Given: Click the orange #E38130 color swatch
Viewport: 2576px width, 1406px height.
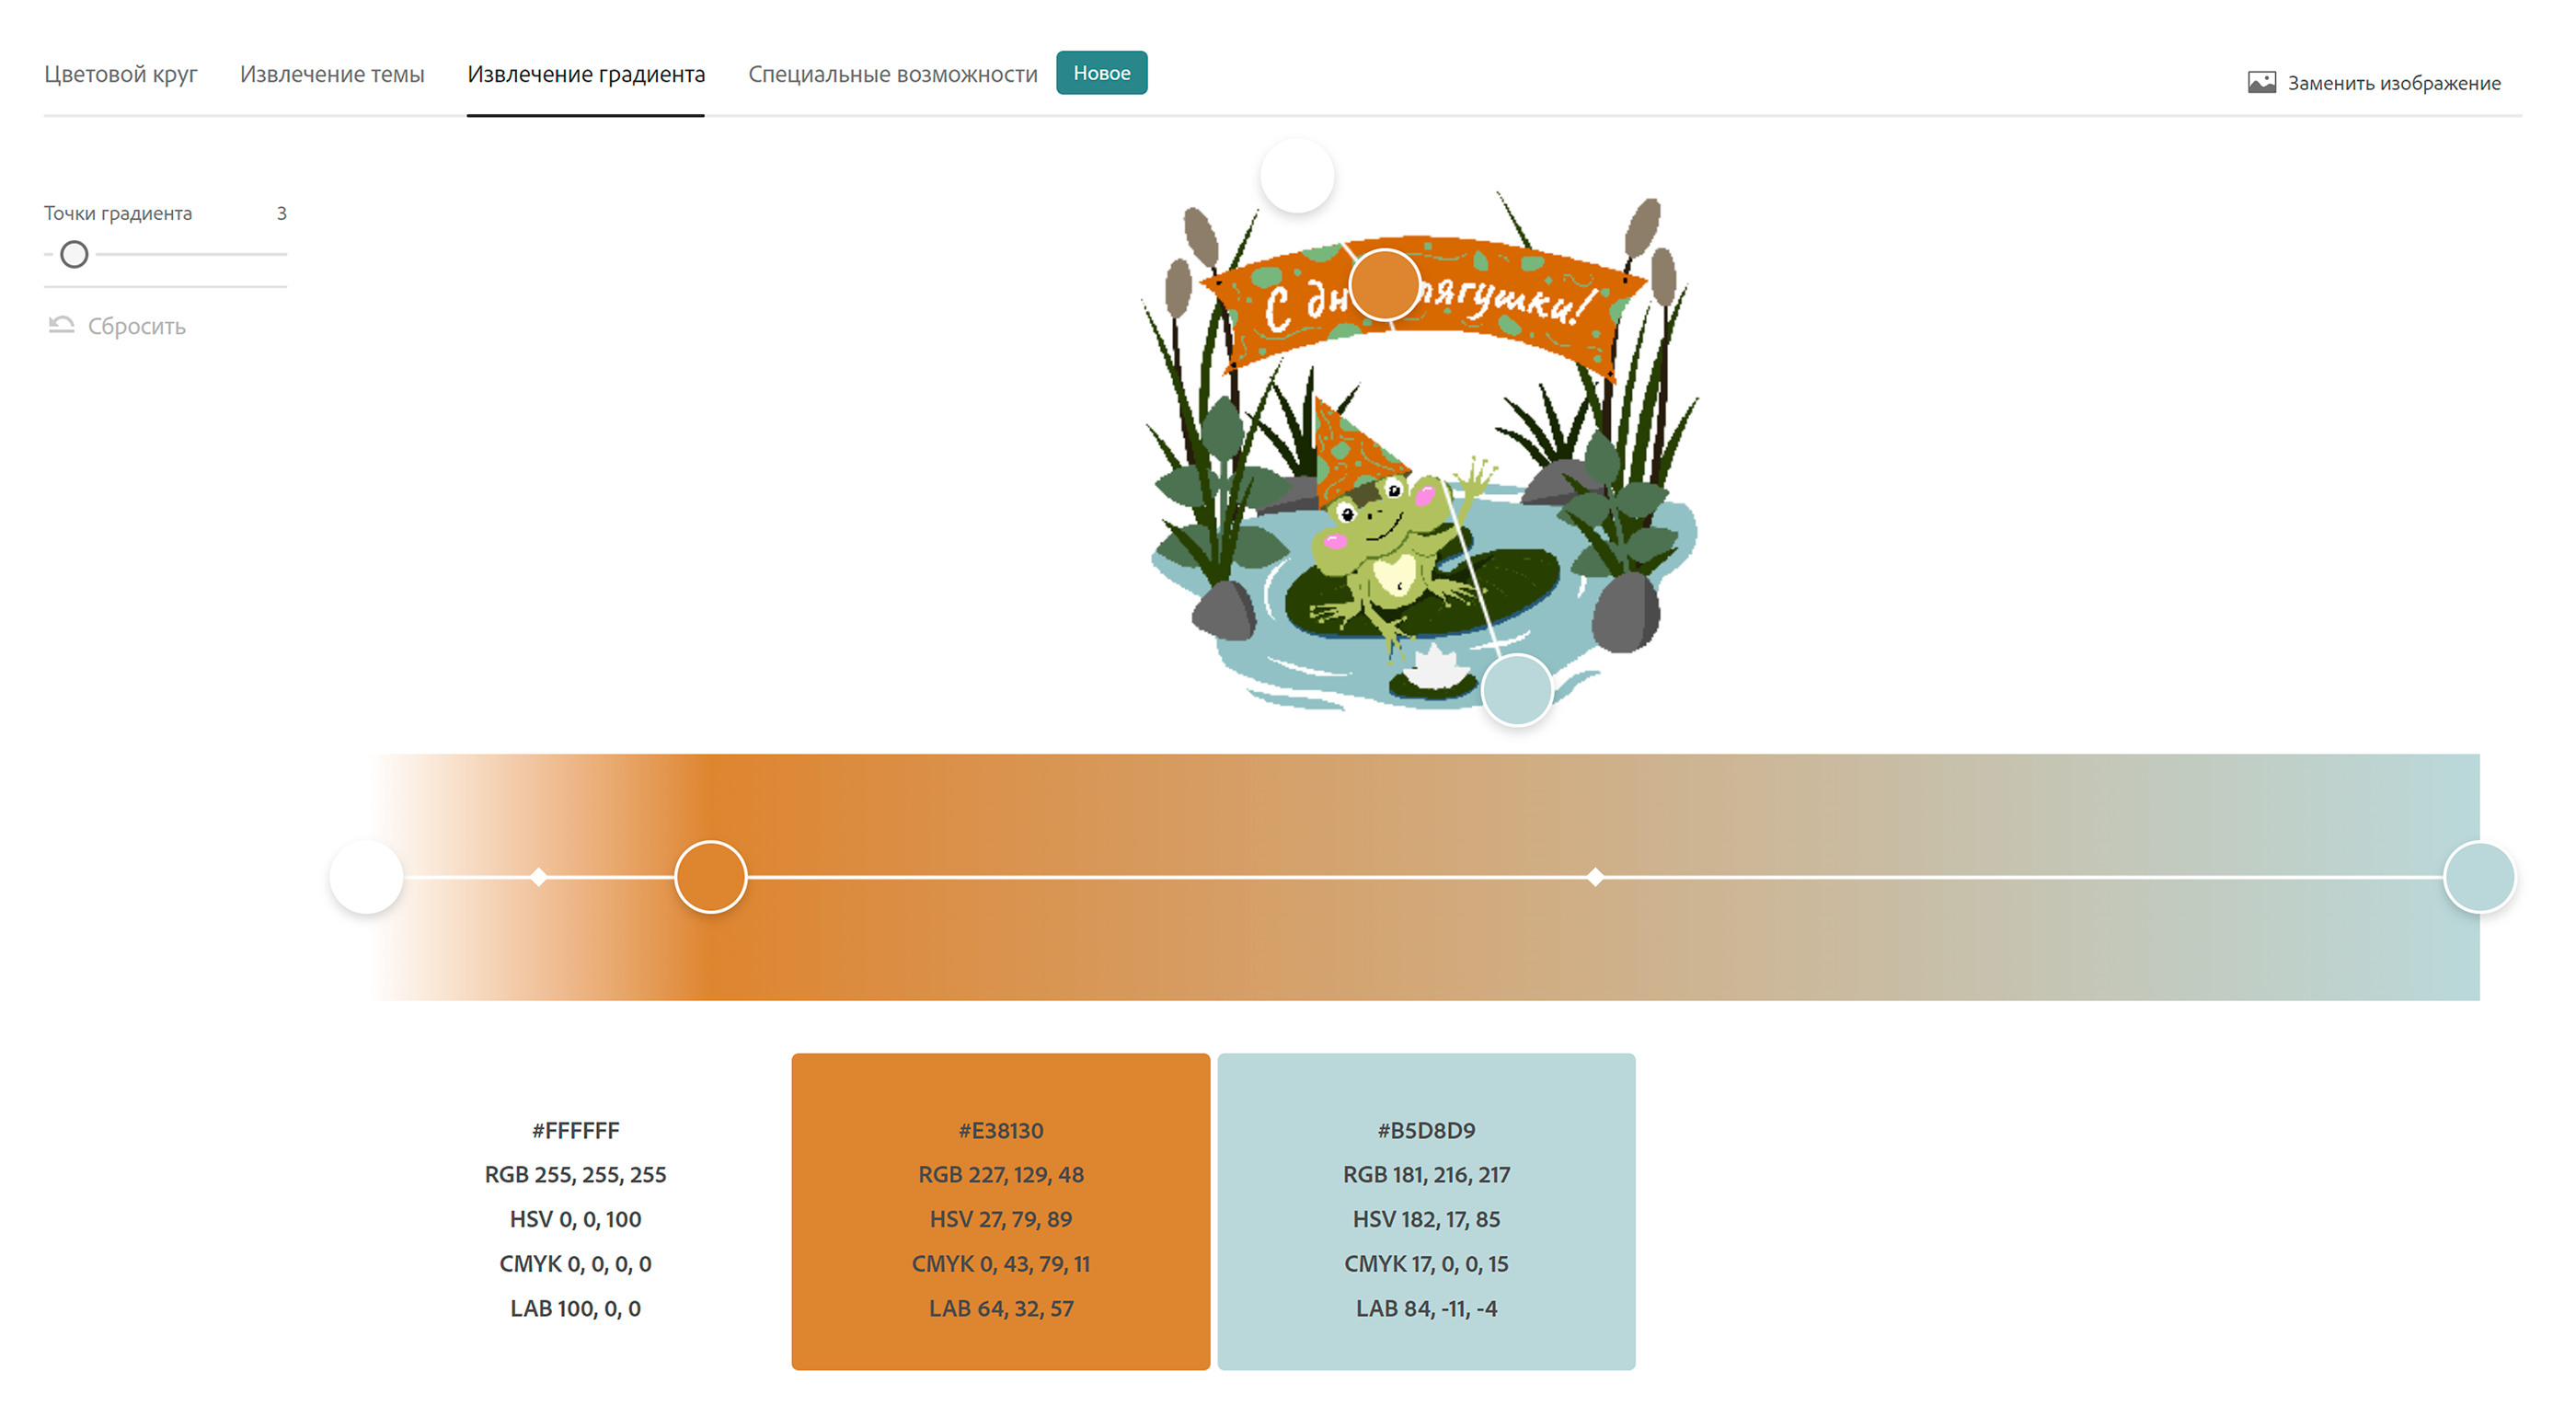Looking at the screenshot, I should pos(1000,1211).
